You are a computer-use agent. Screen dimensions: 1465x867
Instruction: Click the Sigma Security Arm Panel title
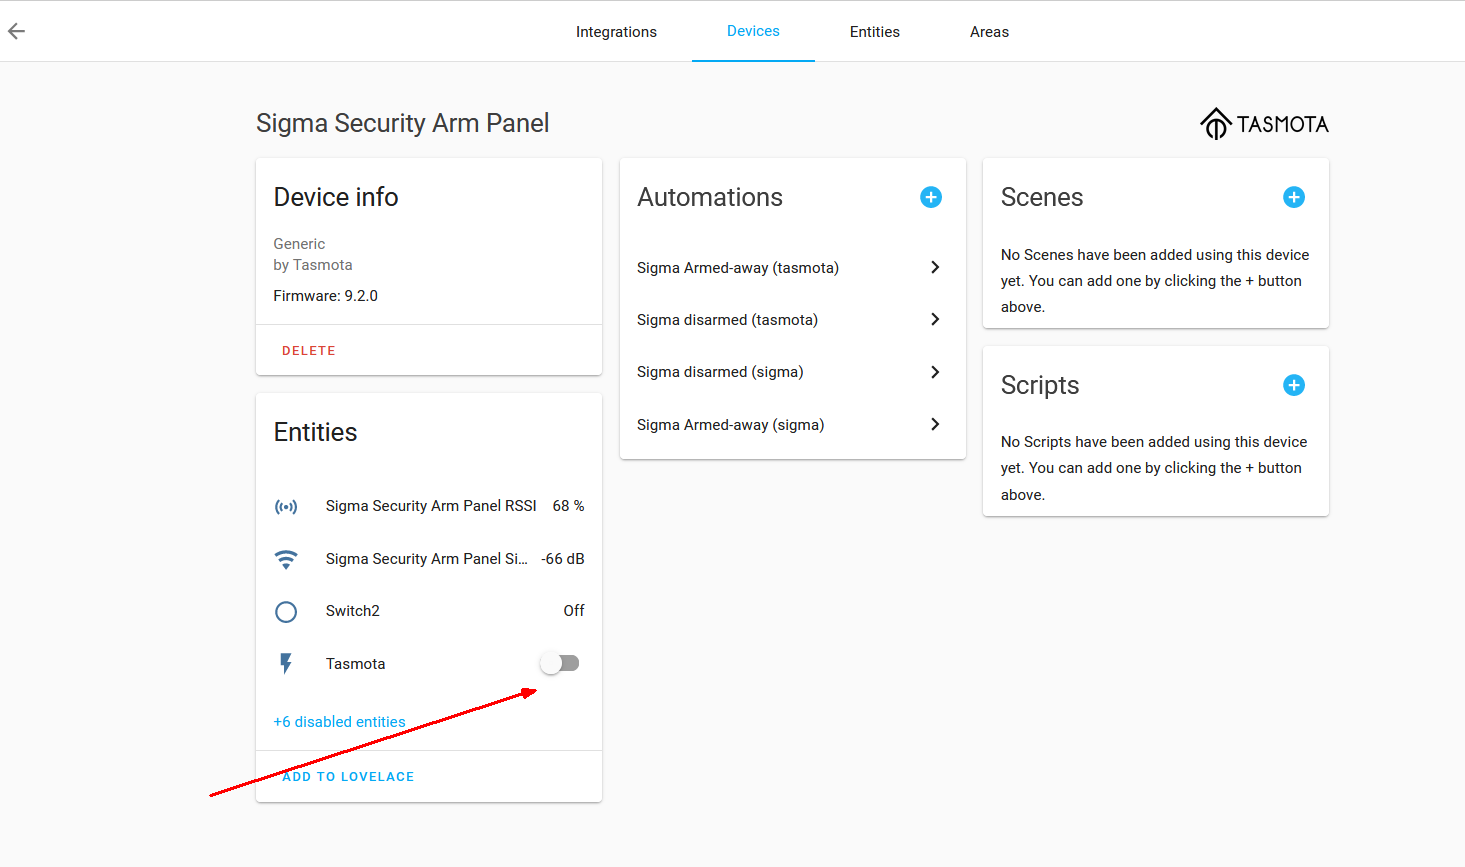[403, 123]
